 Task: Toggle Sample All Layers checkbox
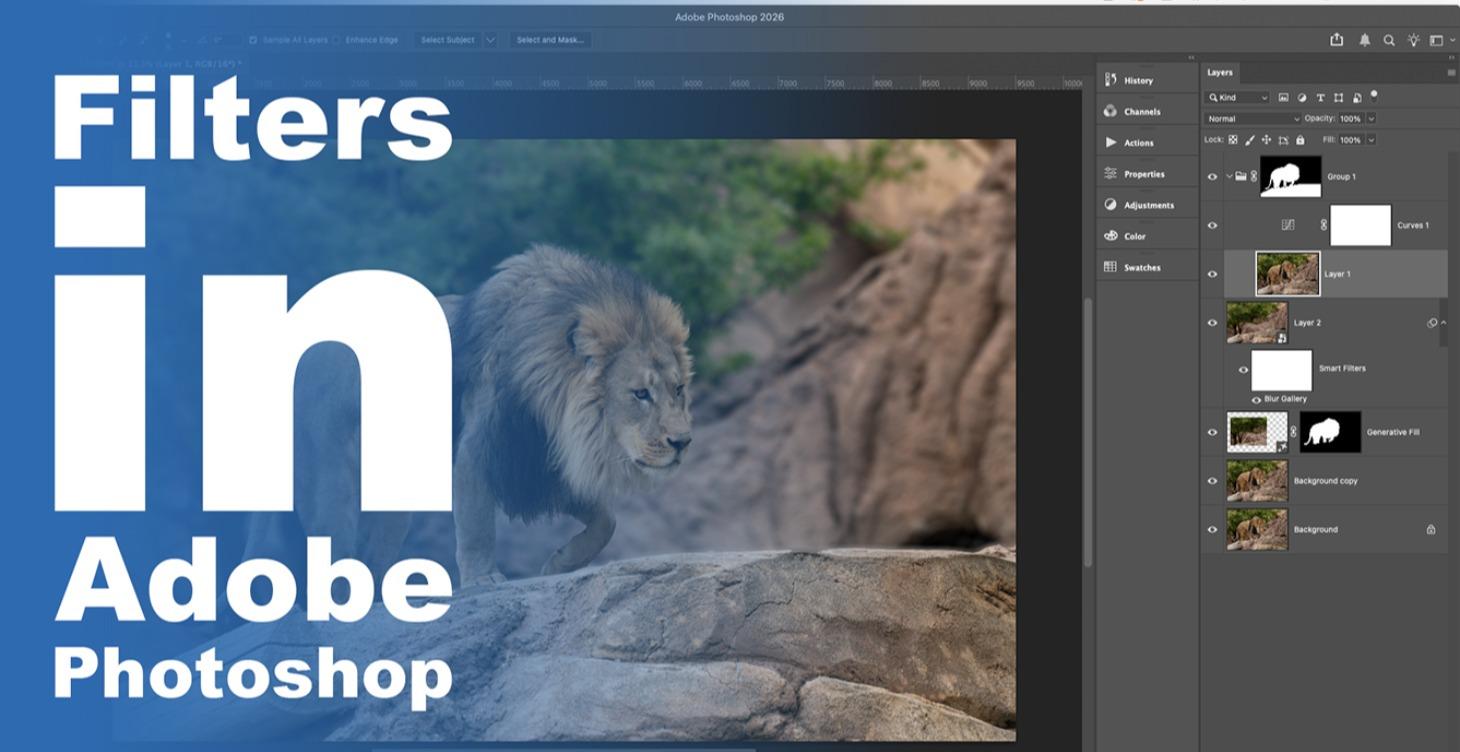click(253, 40)
